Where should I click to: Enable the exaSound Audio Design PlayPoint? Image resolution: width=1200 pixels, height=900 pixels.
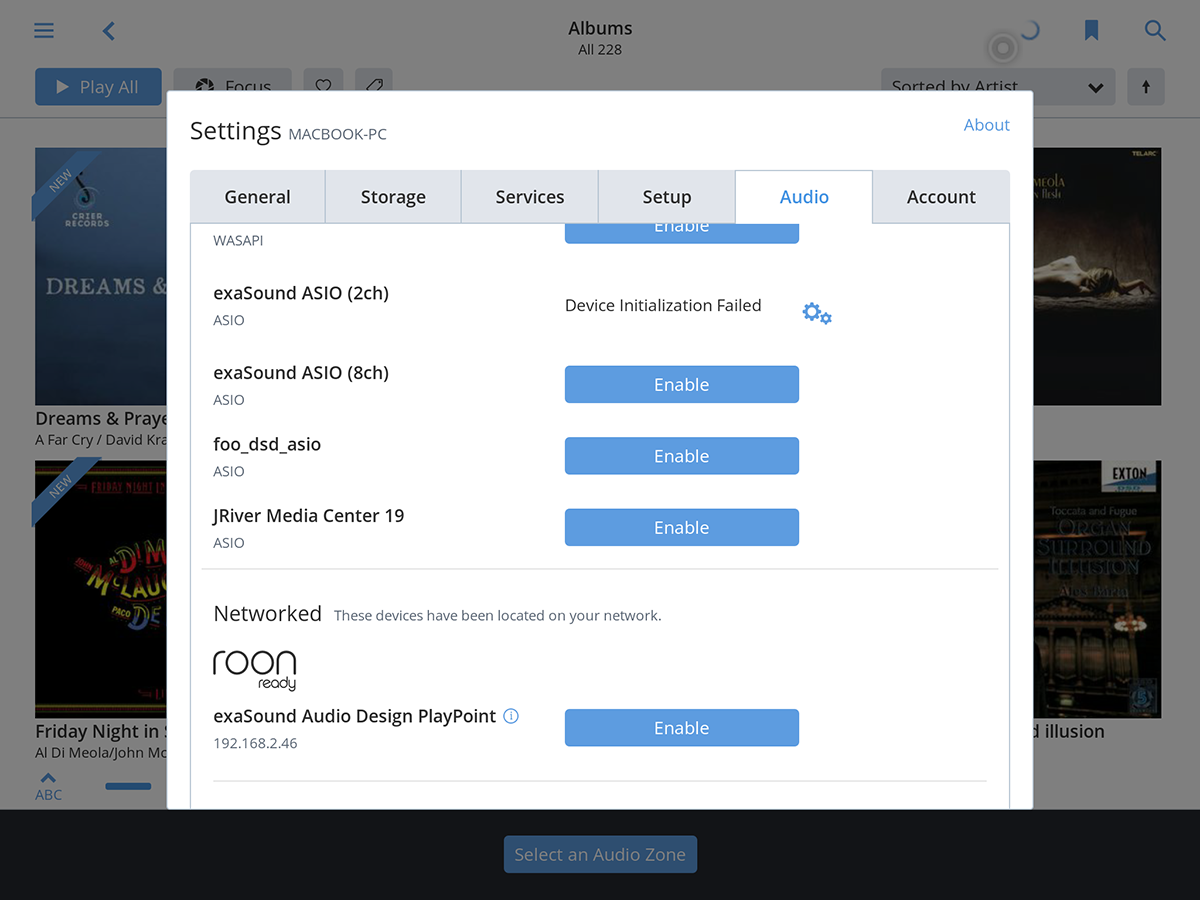click(682, 728)
